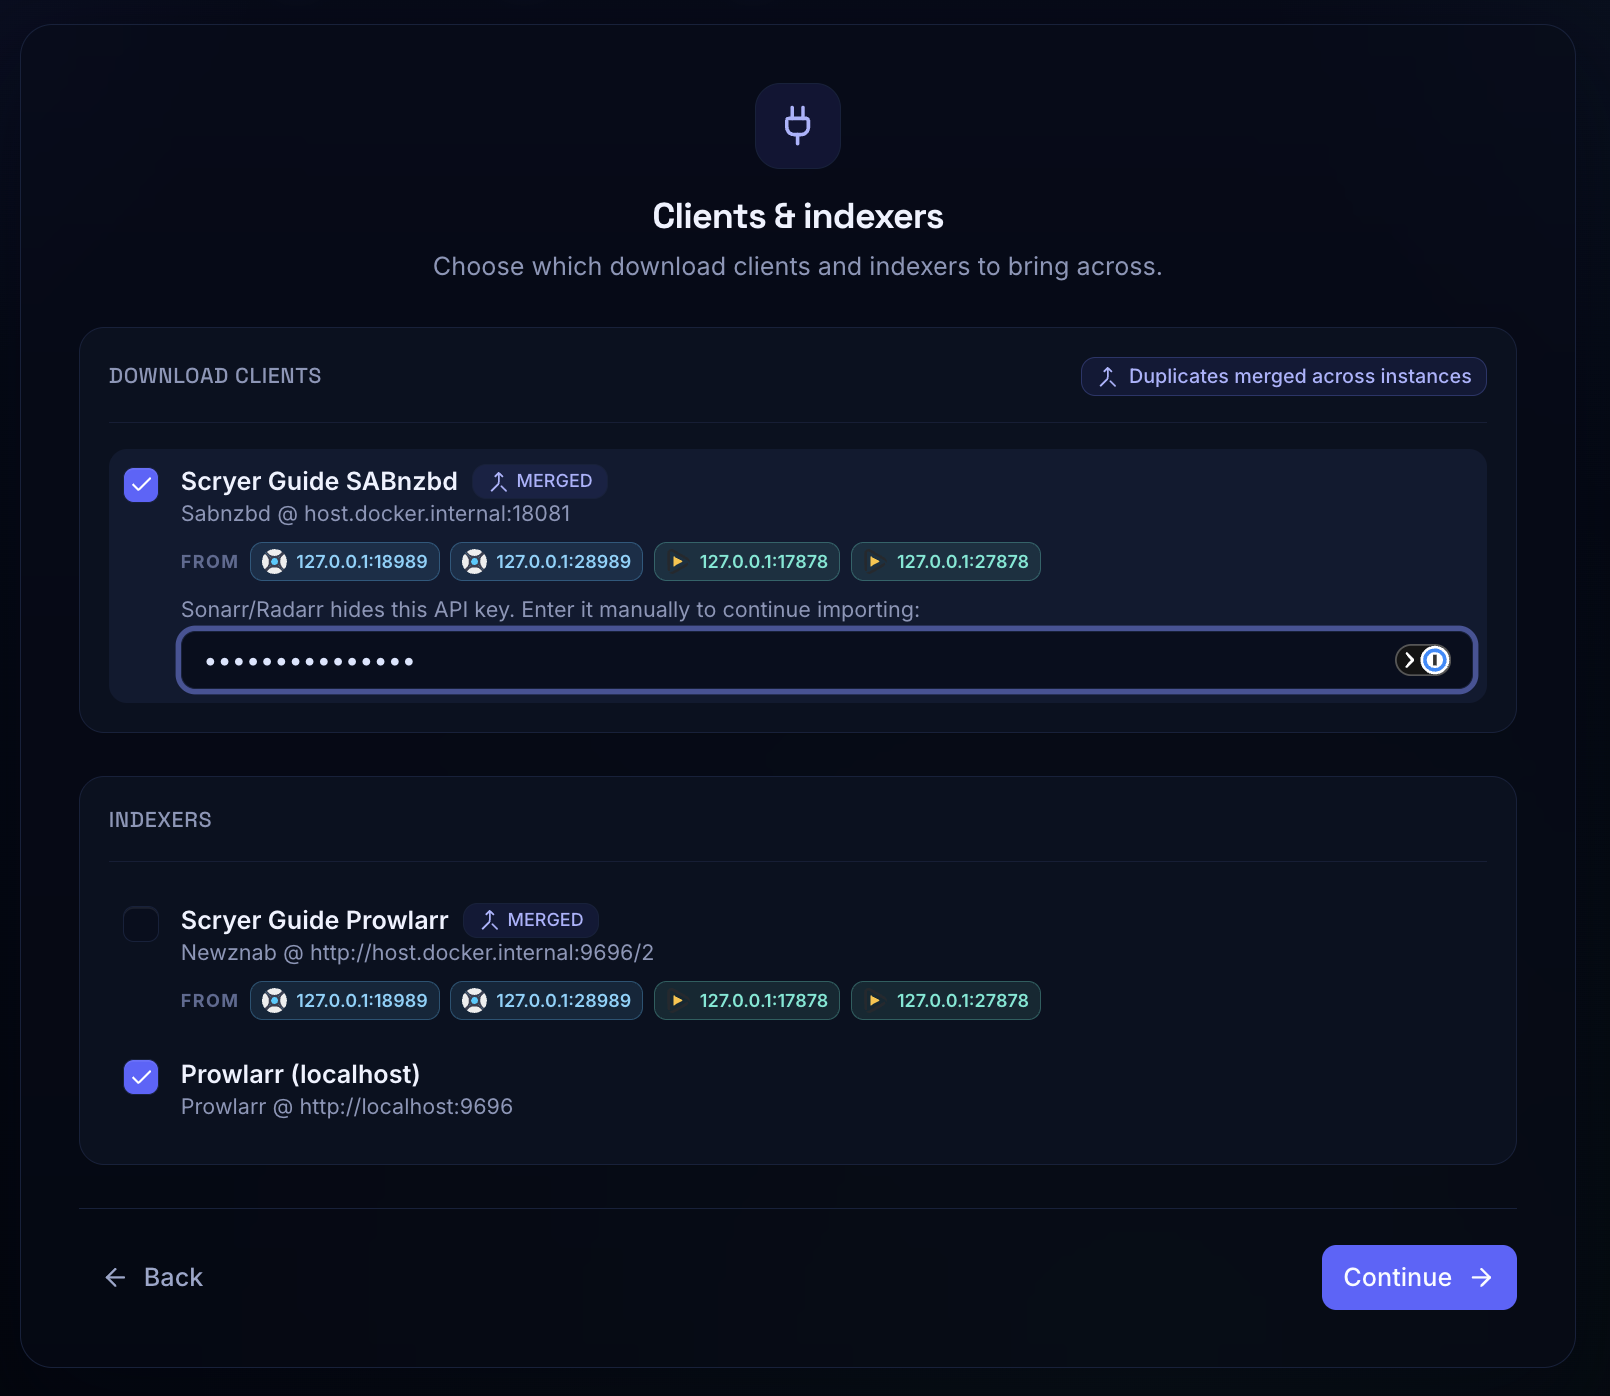Uncheck the Scryer Guide SABnzbd checkbox
1610x1396 pixels.
pos(141,485)
